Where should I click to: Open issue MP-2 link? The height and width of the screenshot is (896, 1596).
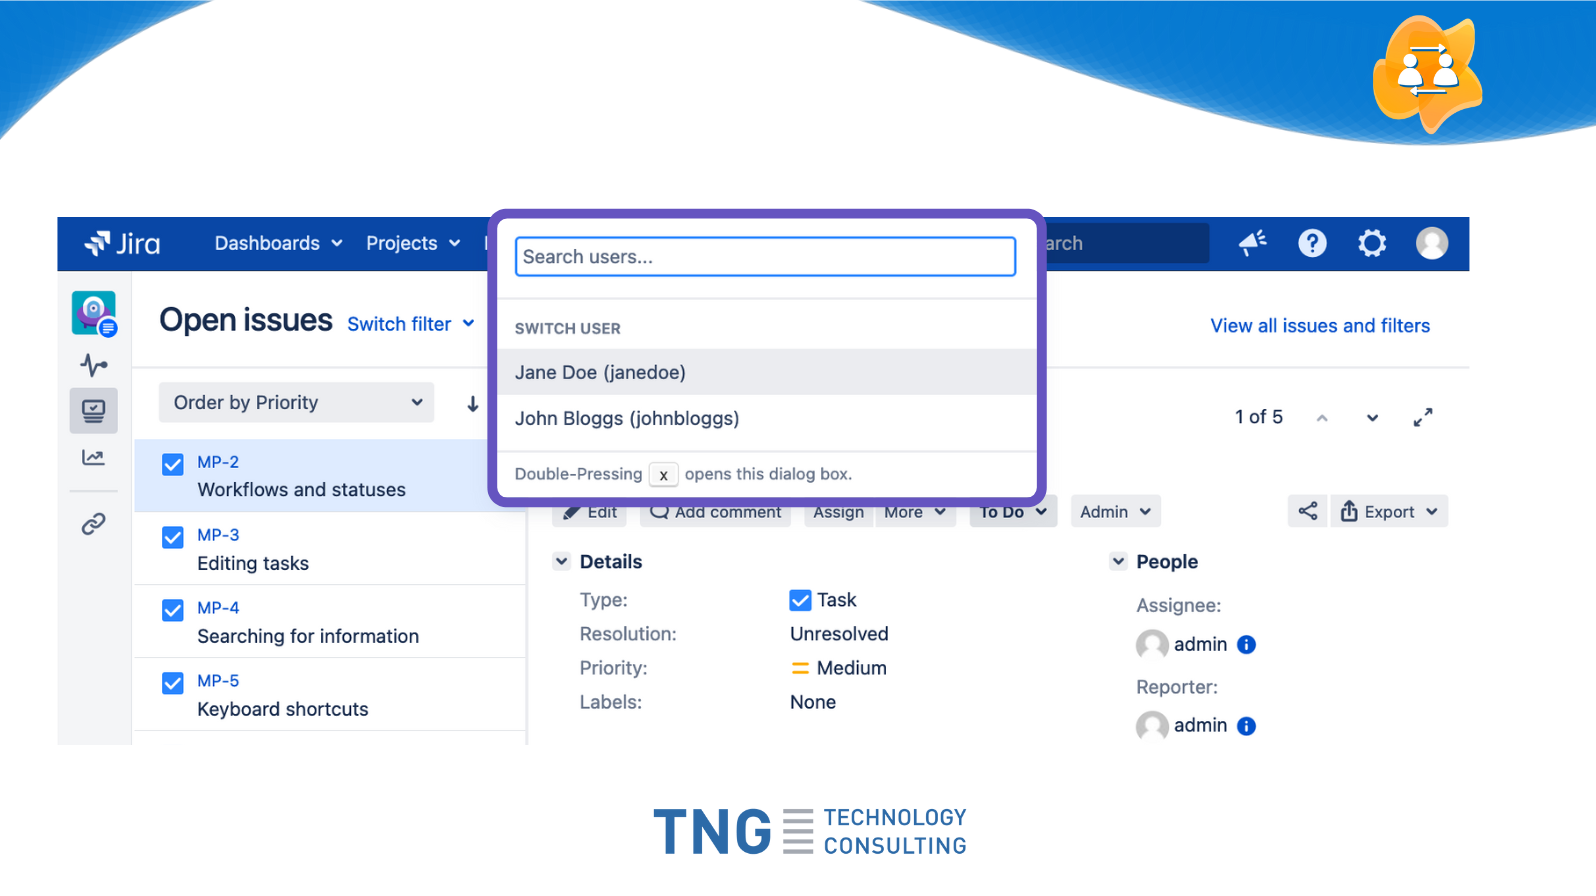pyautogui.click(x=218, y=462)
